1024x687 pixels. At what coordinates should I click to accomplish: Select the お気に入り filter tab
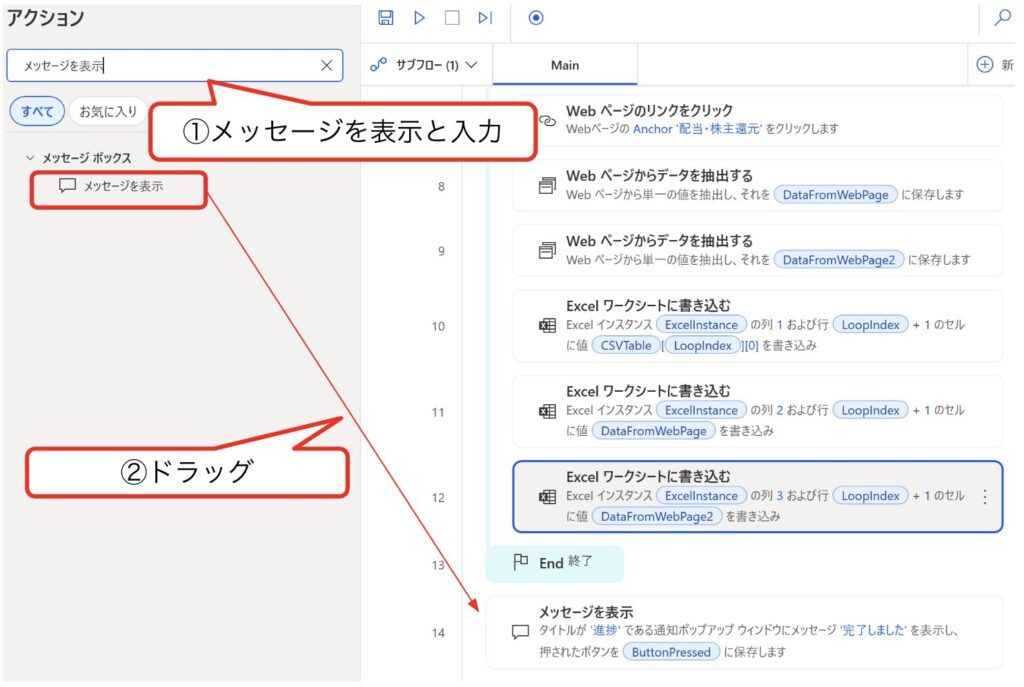108,111
